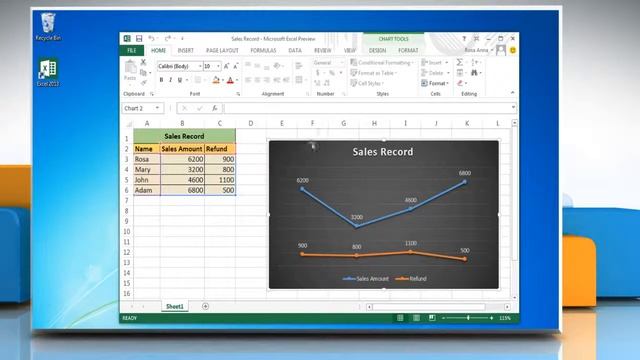Click the Fill icon in Editing group
This screenshot has height=360, width=640.
(x=460, y=73)
